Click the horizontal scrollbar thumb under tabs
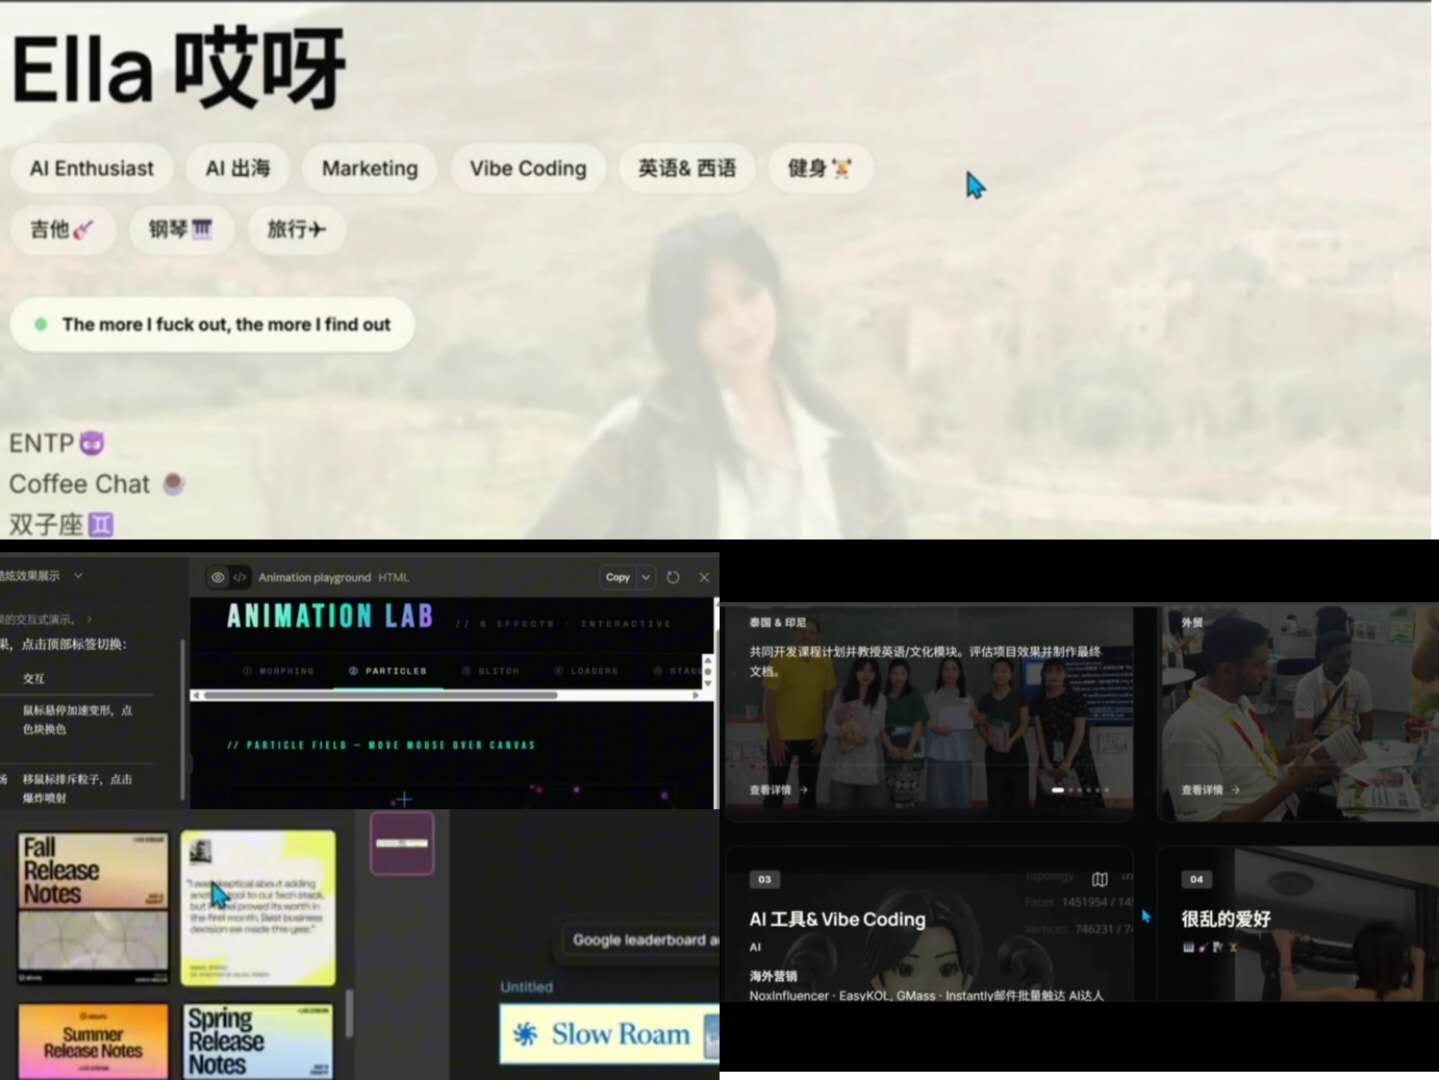The height and width of the screenshot is (1080, 1439). 381,694
